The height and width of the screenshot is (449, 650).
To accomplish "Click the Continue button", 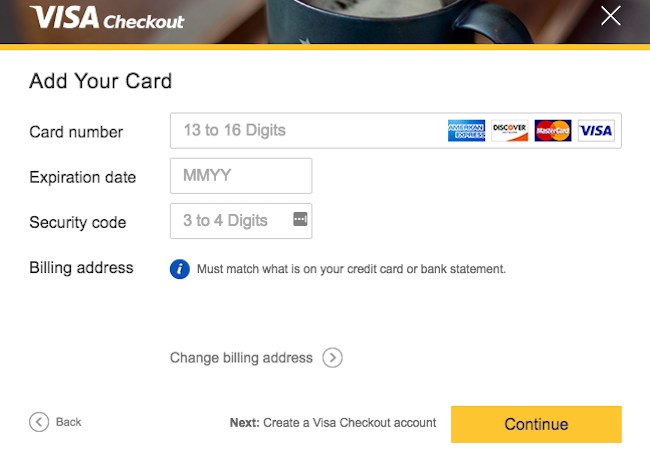I will (x=536, y=424).
